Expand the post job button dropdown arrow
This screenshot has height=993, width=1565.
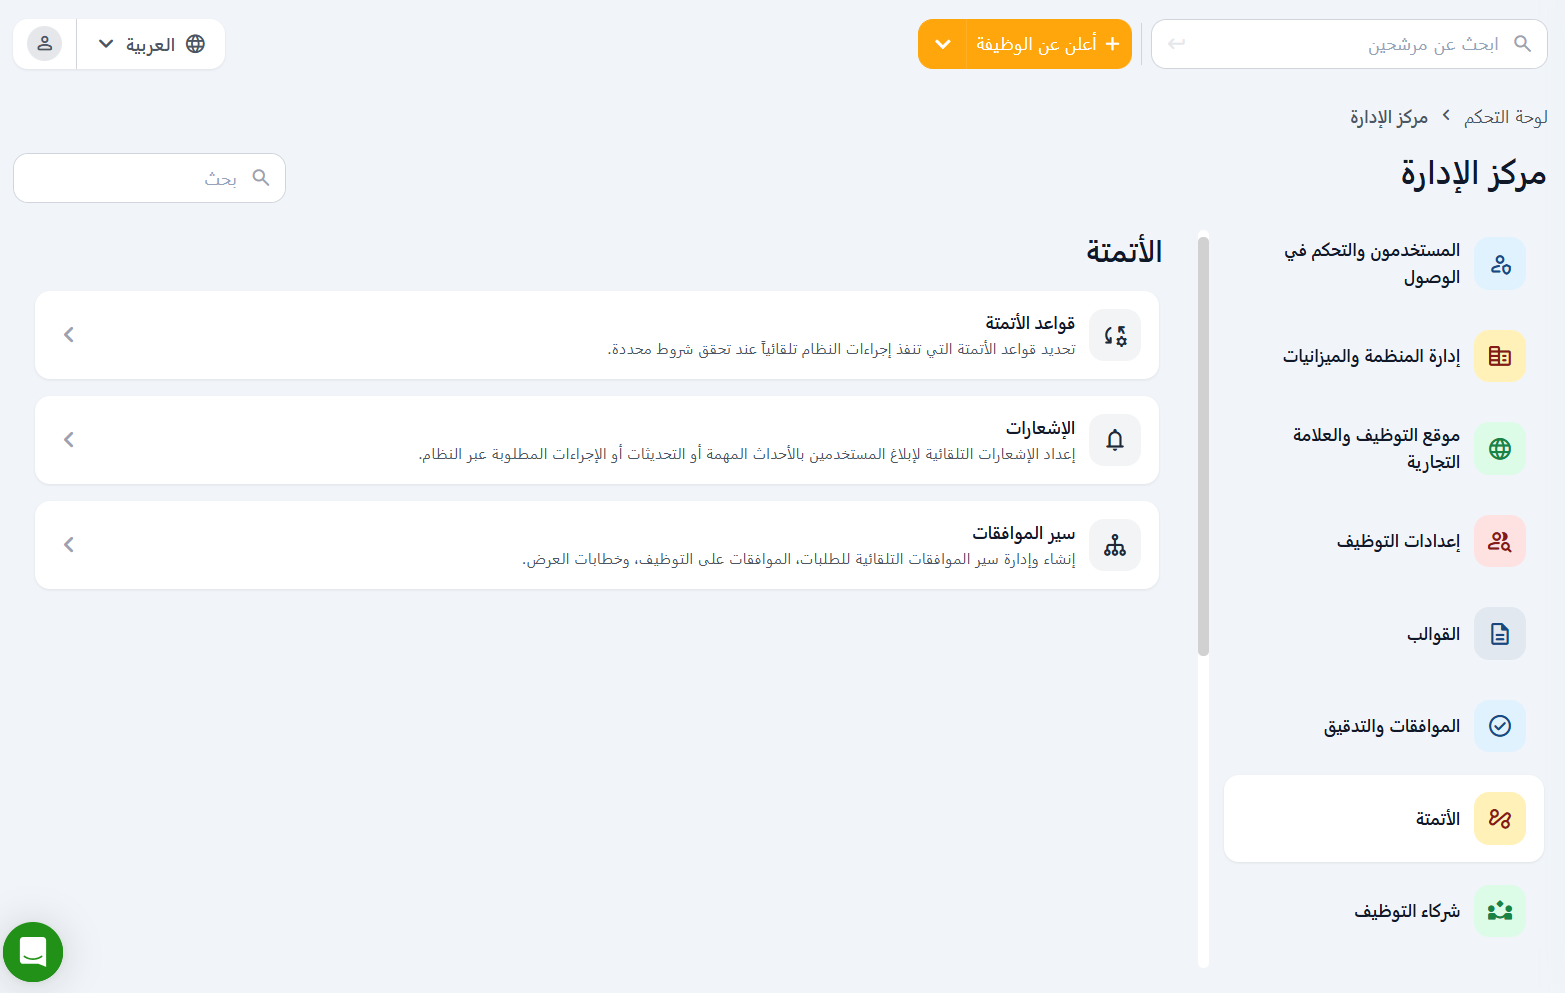942,44
